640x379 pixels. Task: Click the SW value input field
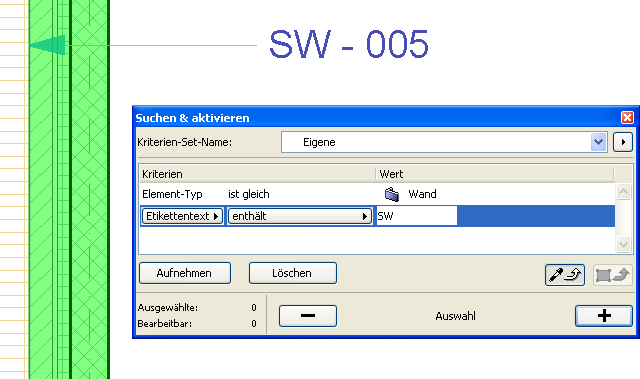[x=416, y=216]
